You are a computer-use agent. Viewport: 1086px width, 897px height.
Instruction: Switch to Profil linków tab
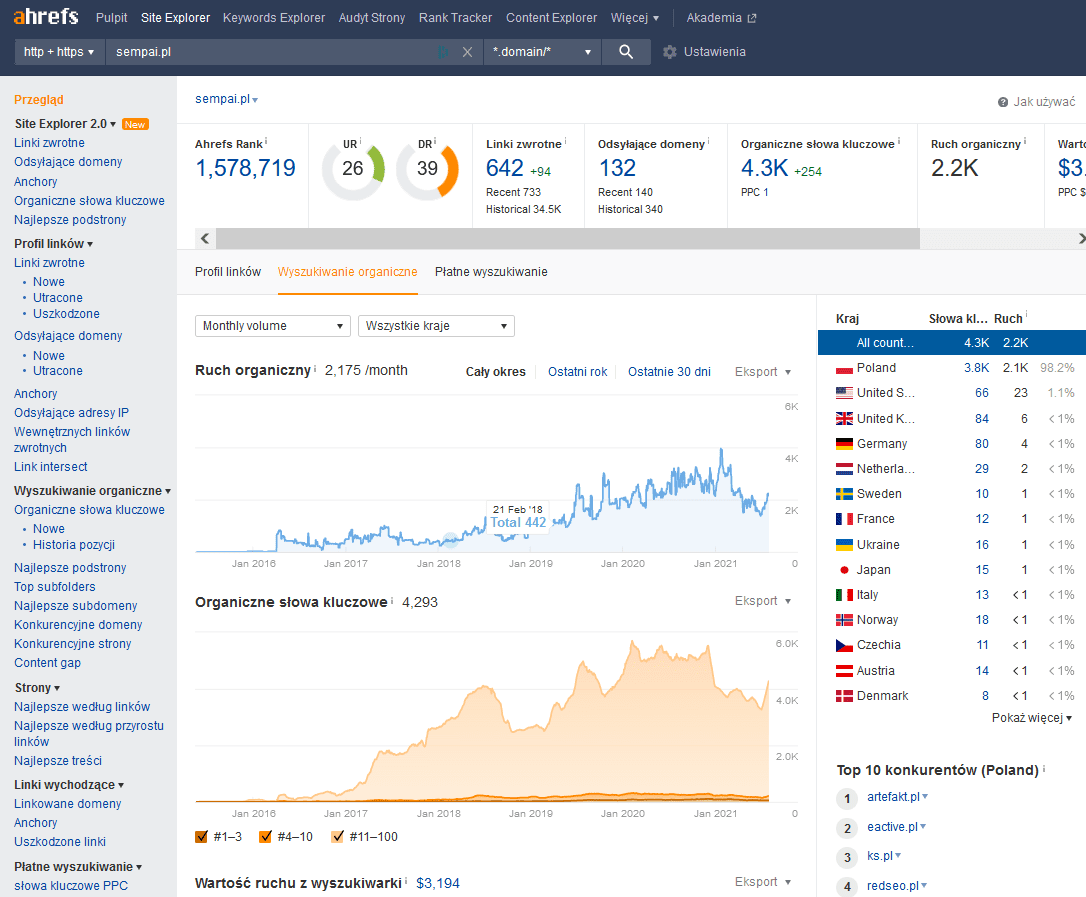click(x=228, y=272)
